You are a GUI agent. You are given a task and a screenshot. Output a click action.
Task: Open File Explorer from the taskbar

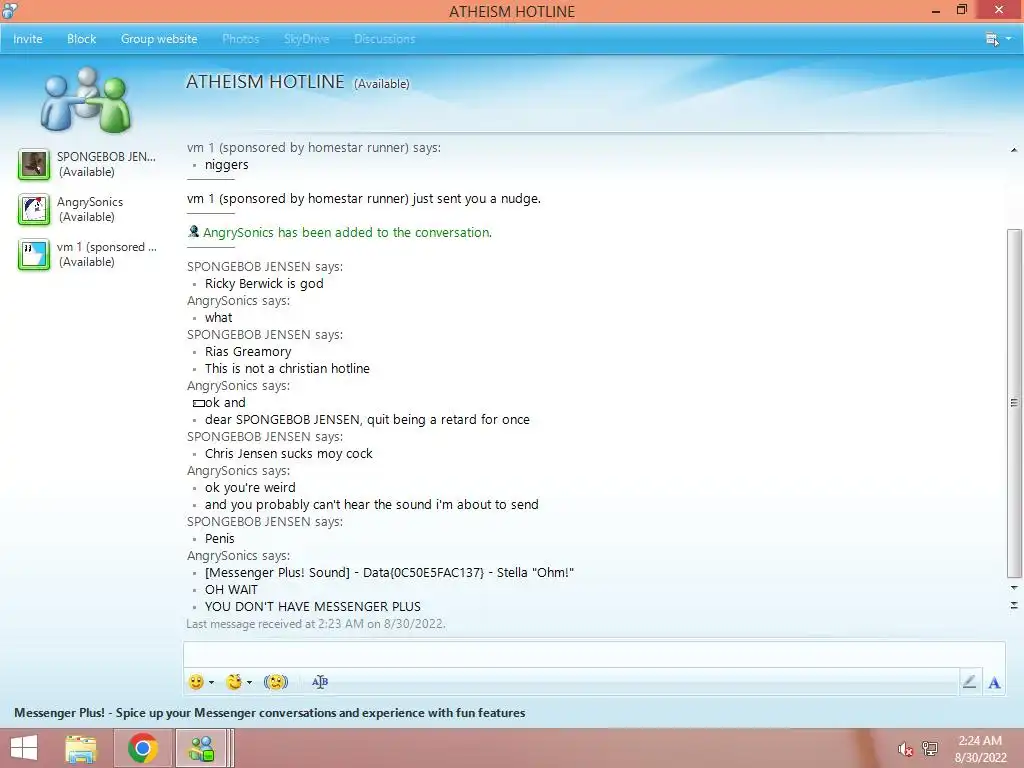click(x=81, y=748)
